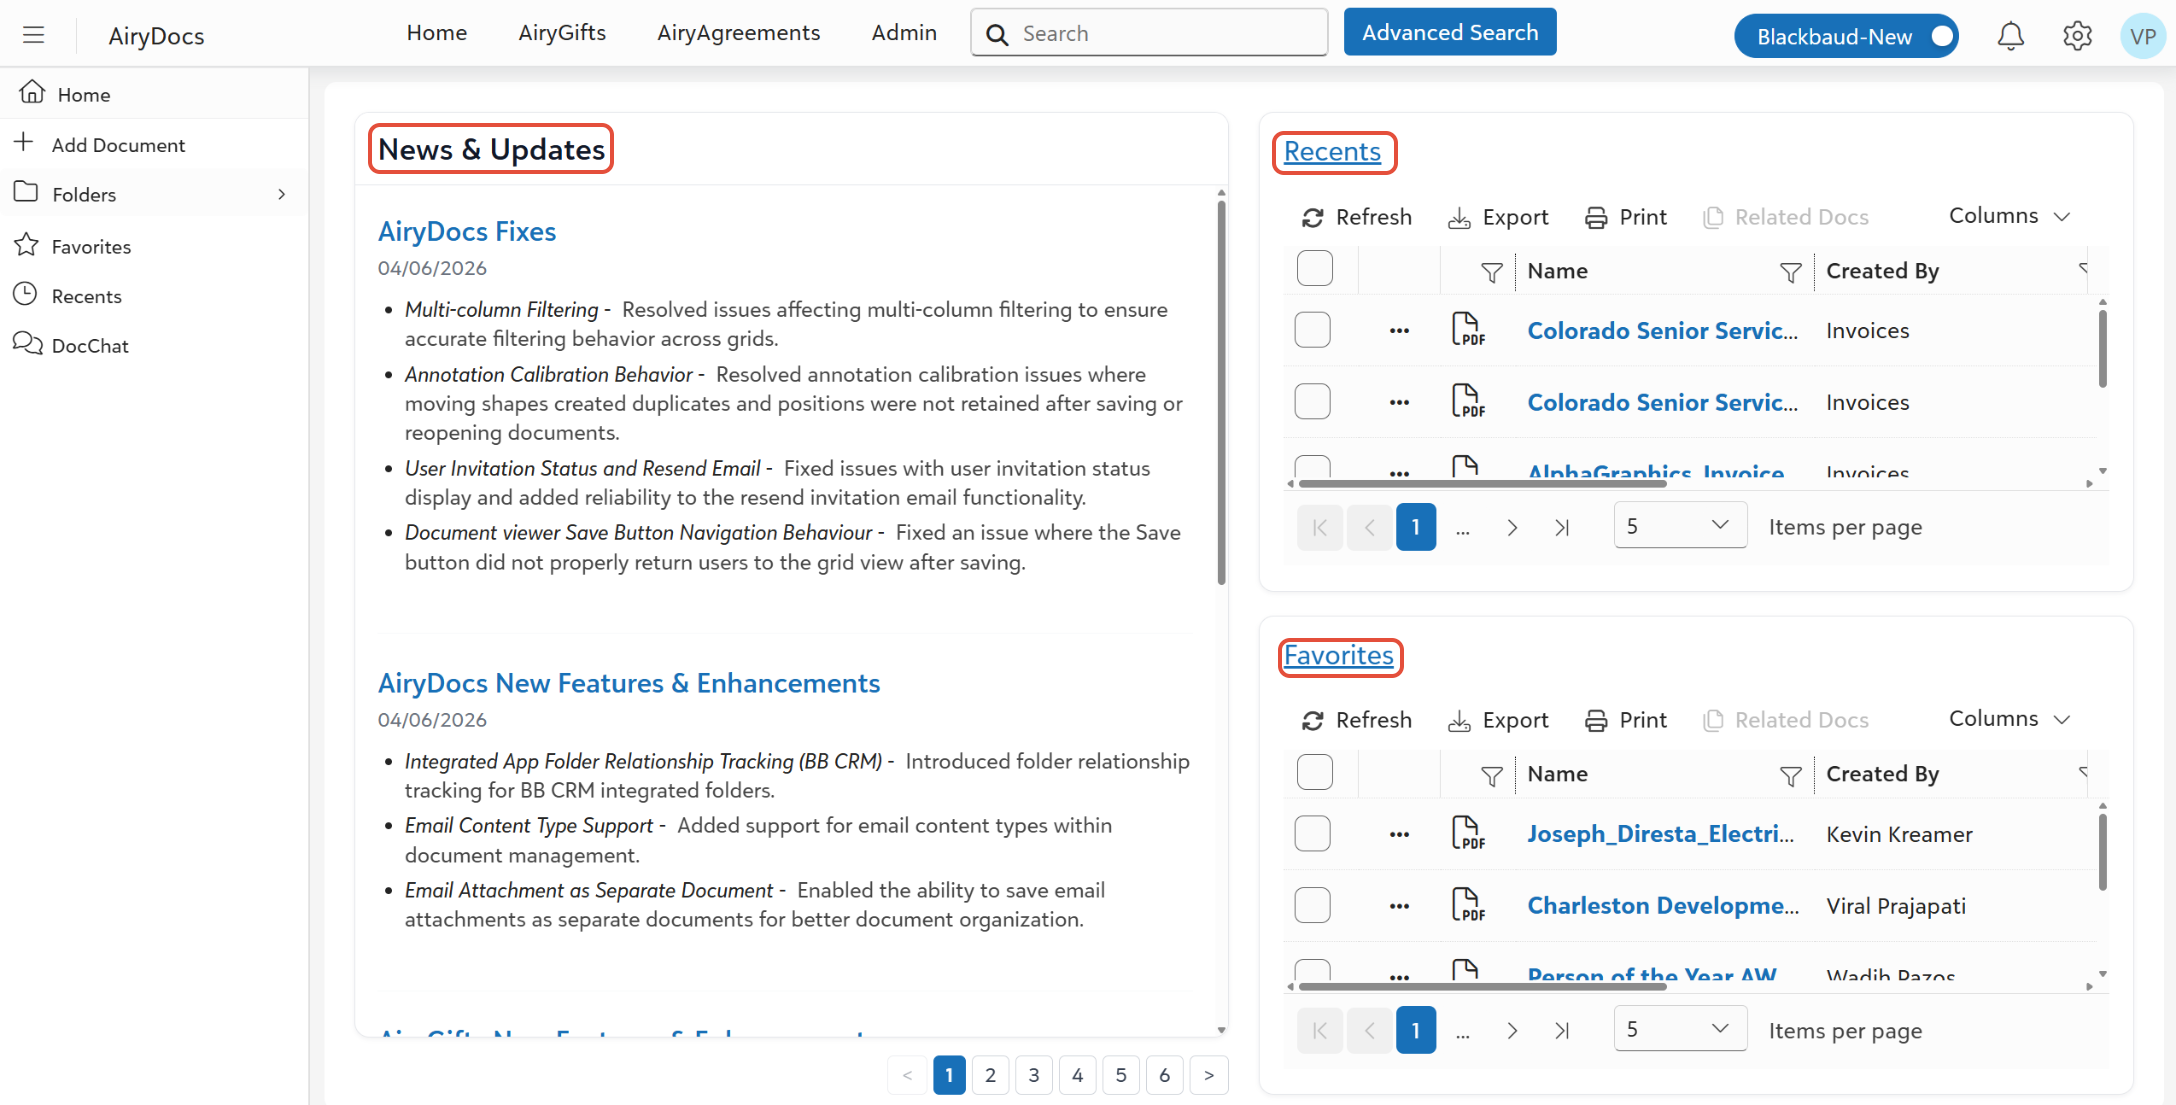Click Refresh icon in Recents panel
This screenshot has height=1105, width=2176.
[x=1313, y=217]
